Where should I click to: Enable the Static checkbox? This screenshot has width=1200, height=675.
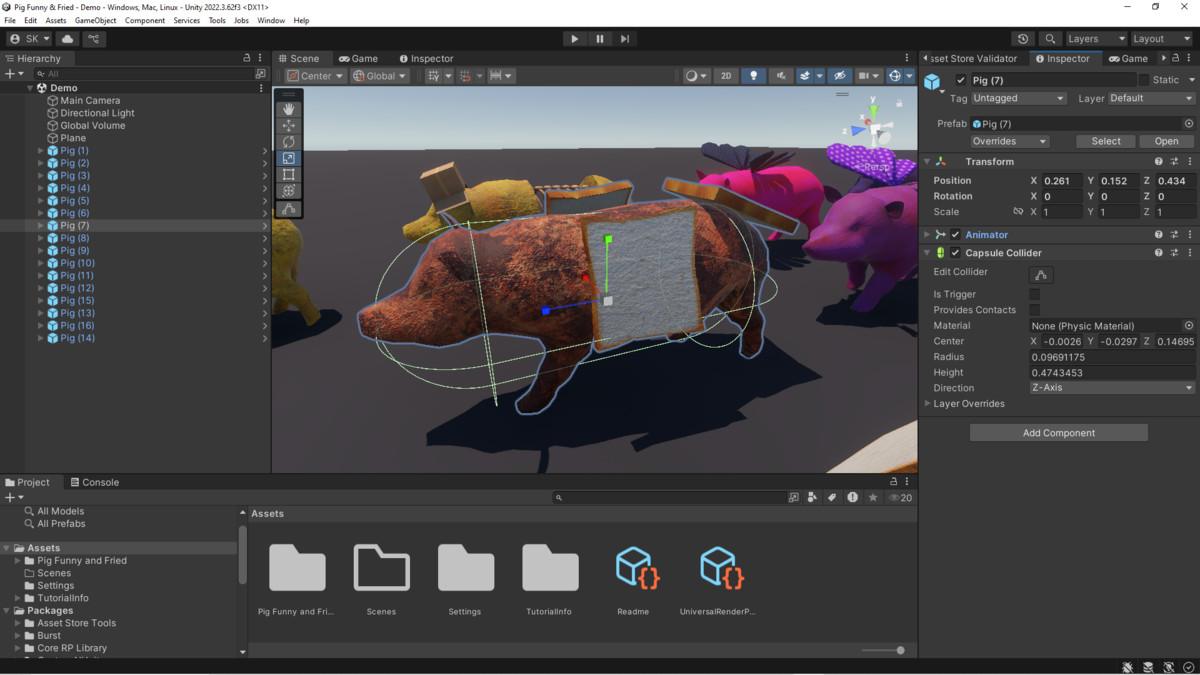pos(1144,80)
